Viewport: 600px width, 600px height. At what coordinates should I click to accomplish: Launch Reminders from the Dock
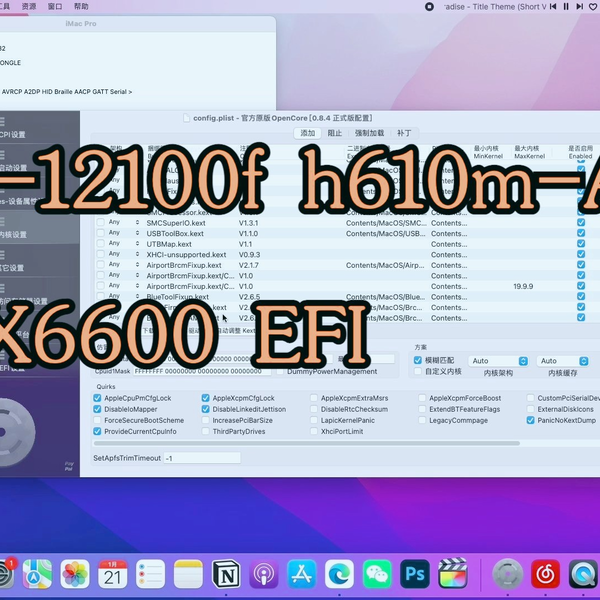tap(150, 574)
